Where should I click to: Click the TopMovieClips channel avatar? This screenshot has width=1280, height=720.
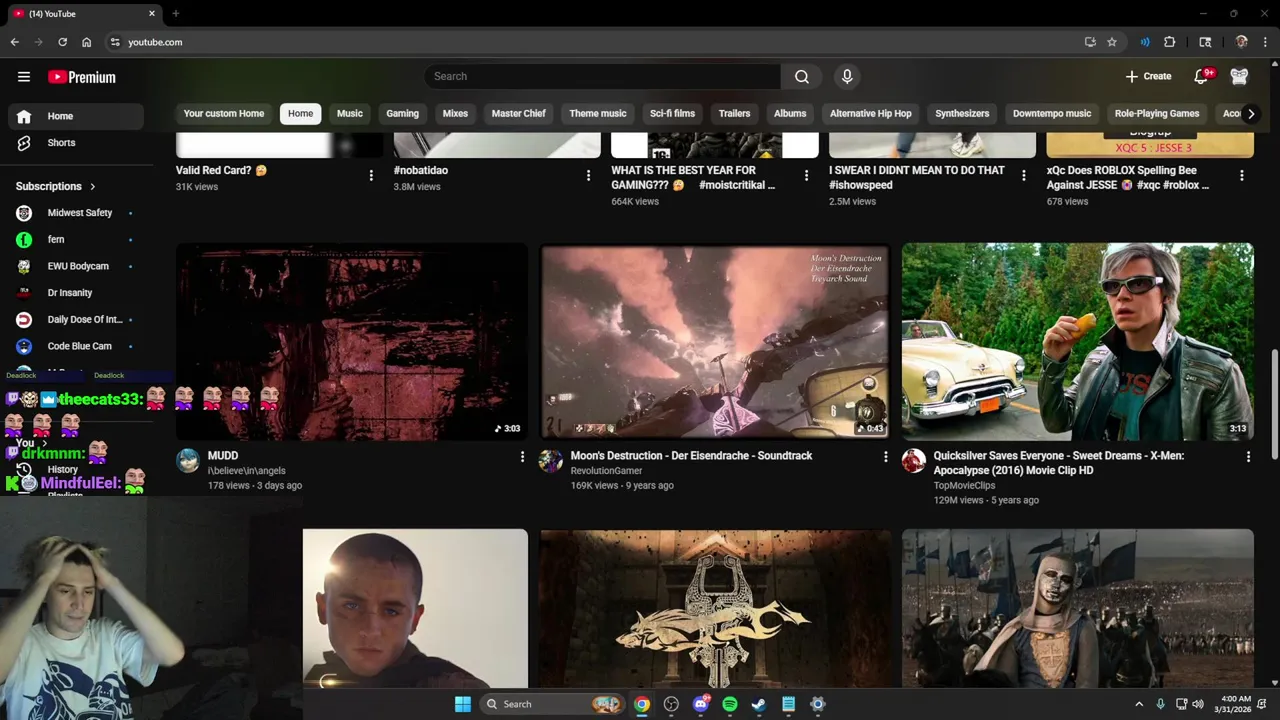click(914, 461)
